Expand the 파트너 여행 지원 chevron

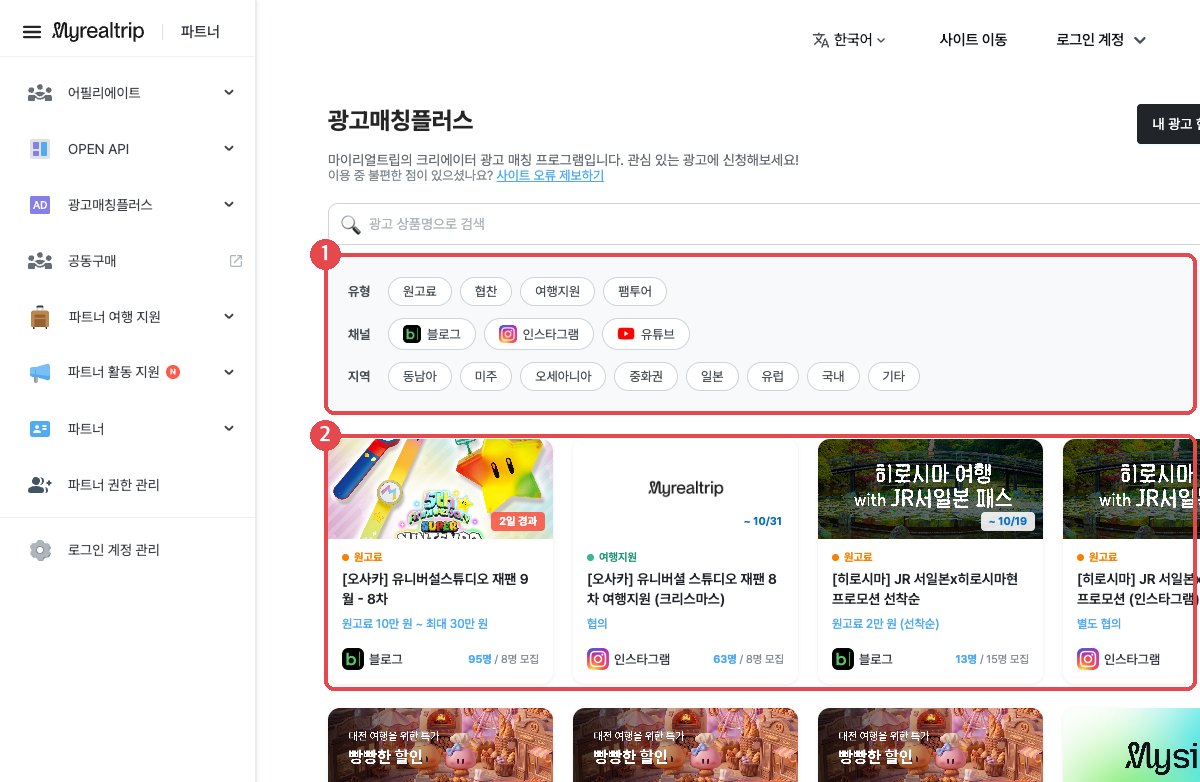pos(229,317)
